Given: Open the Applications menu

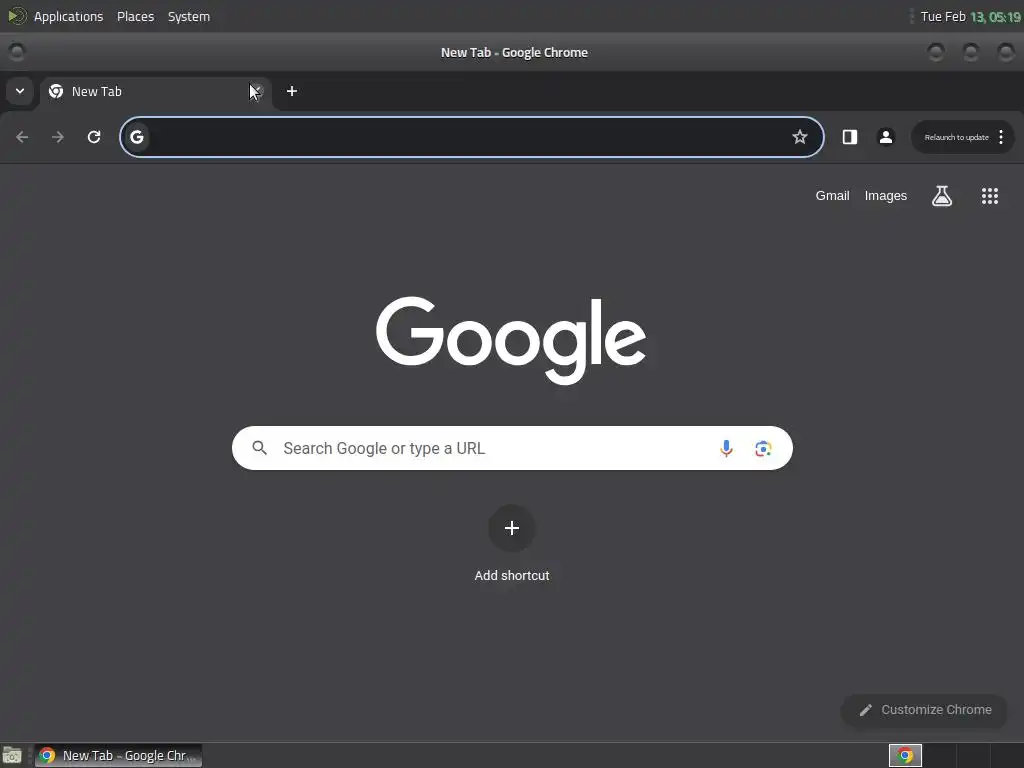Looking at the screenshot, I should click(x=69, y=16).
